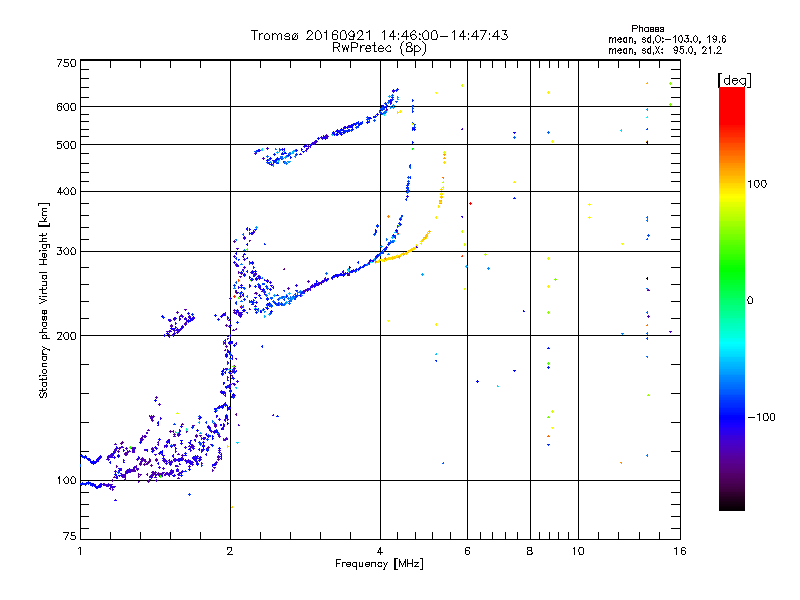This screenshot has height=600, width=800.
Task: Click the plot title "Tromsø 20160921 14:46:00-14:47:43"
Action: [x=379, y=35]
